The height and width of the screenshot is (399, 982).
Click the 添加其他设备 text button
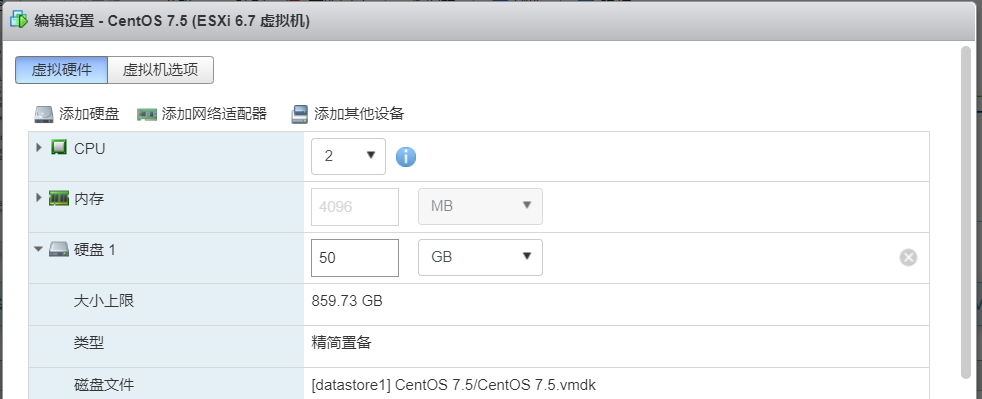point(359,114)
